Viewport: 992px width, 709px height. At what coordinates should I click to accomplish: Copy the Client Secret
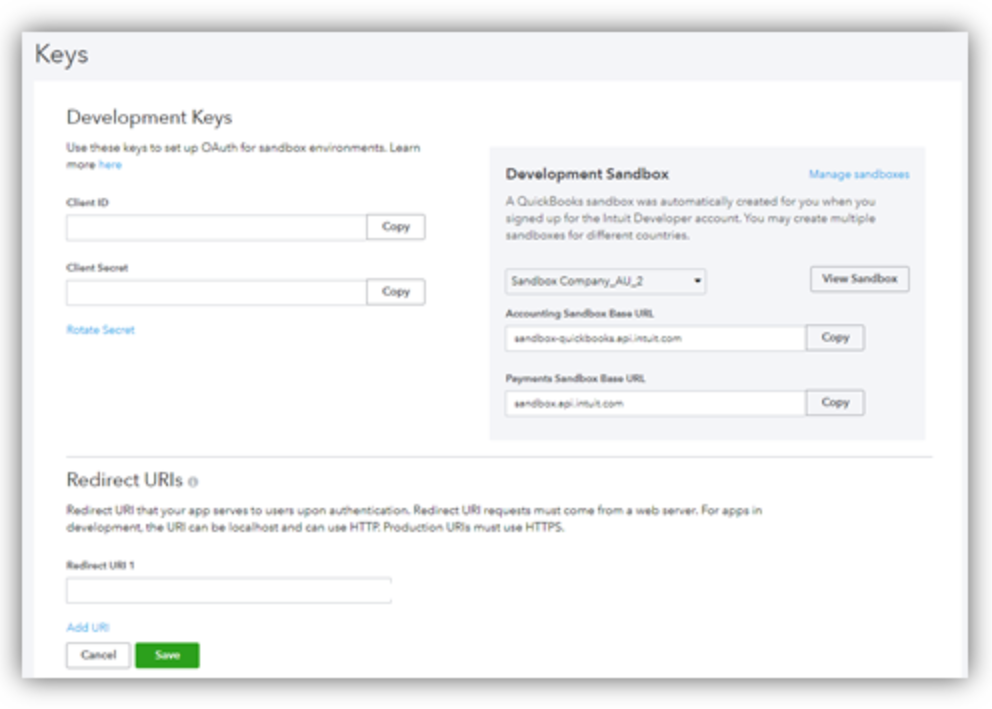(395, 292)
